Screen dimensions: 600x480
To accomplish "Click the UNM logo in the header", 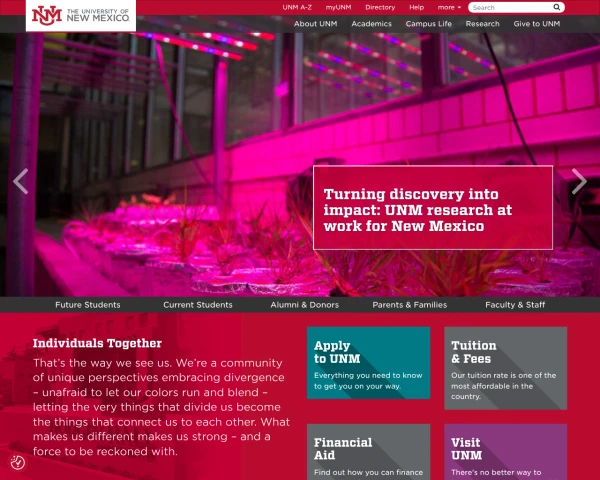I will coord(80,15).
